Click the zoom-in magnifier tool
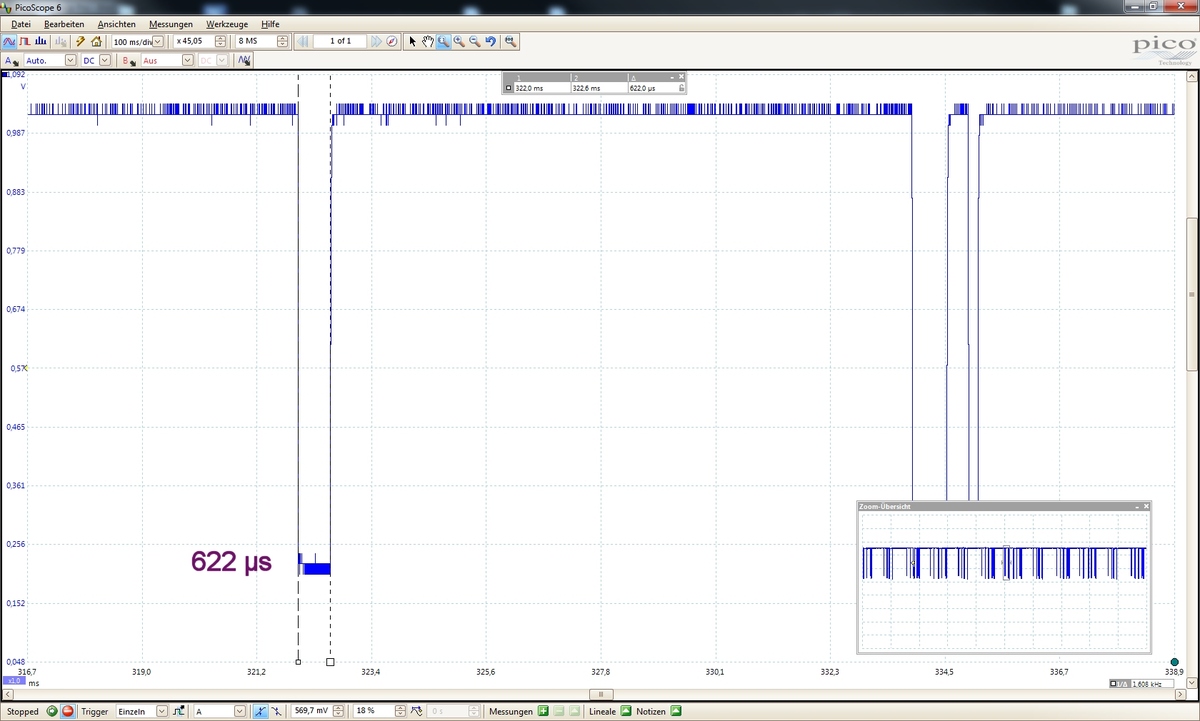 (459, 41)
